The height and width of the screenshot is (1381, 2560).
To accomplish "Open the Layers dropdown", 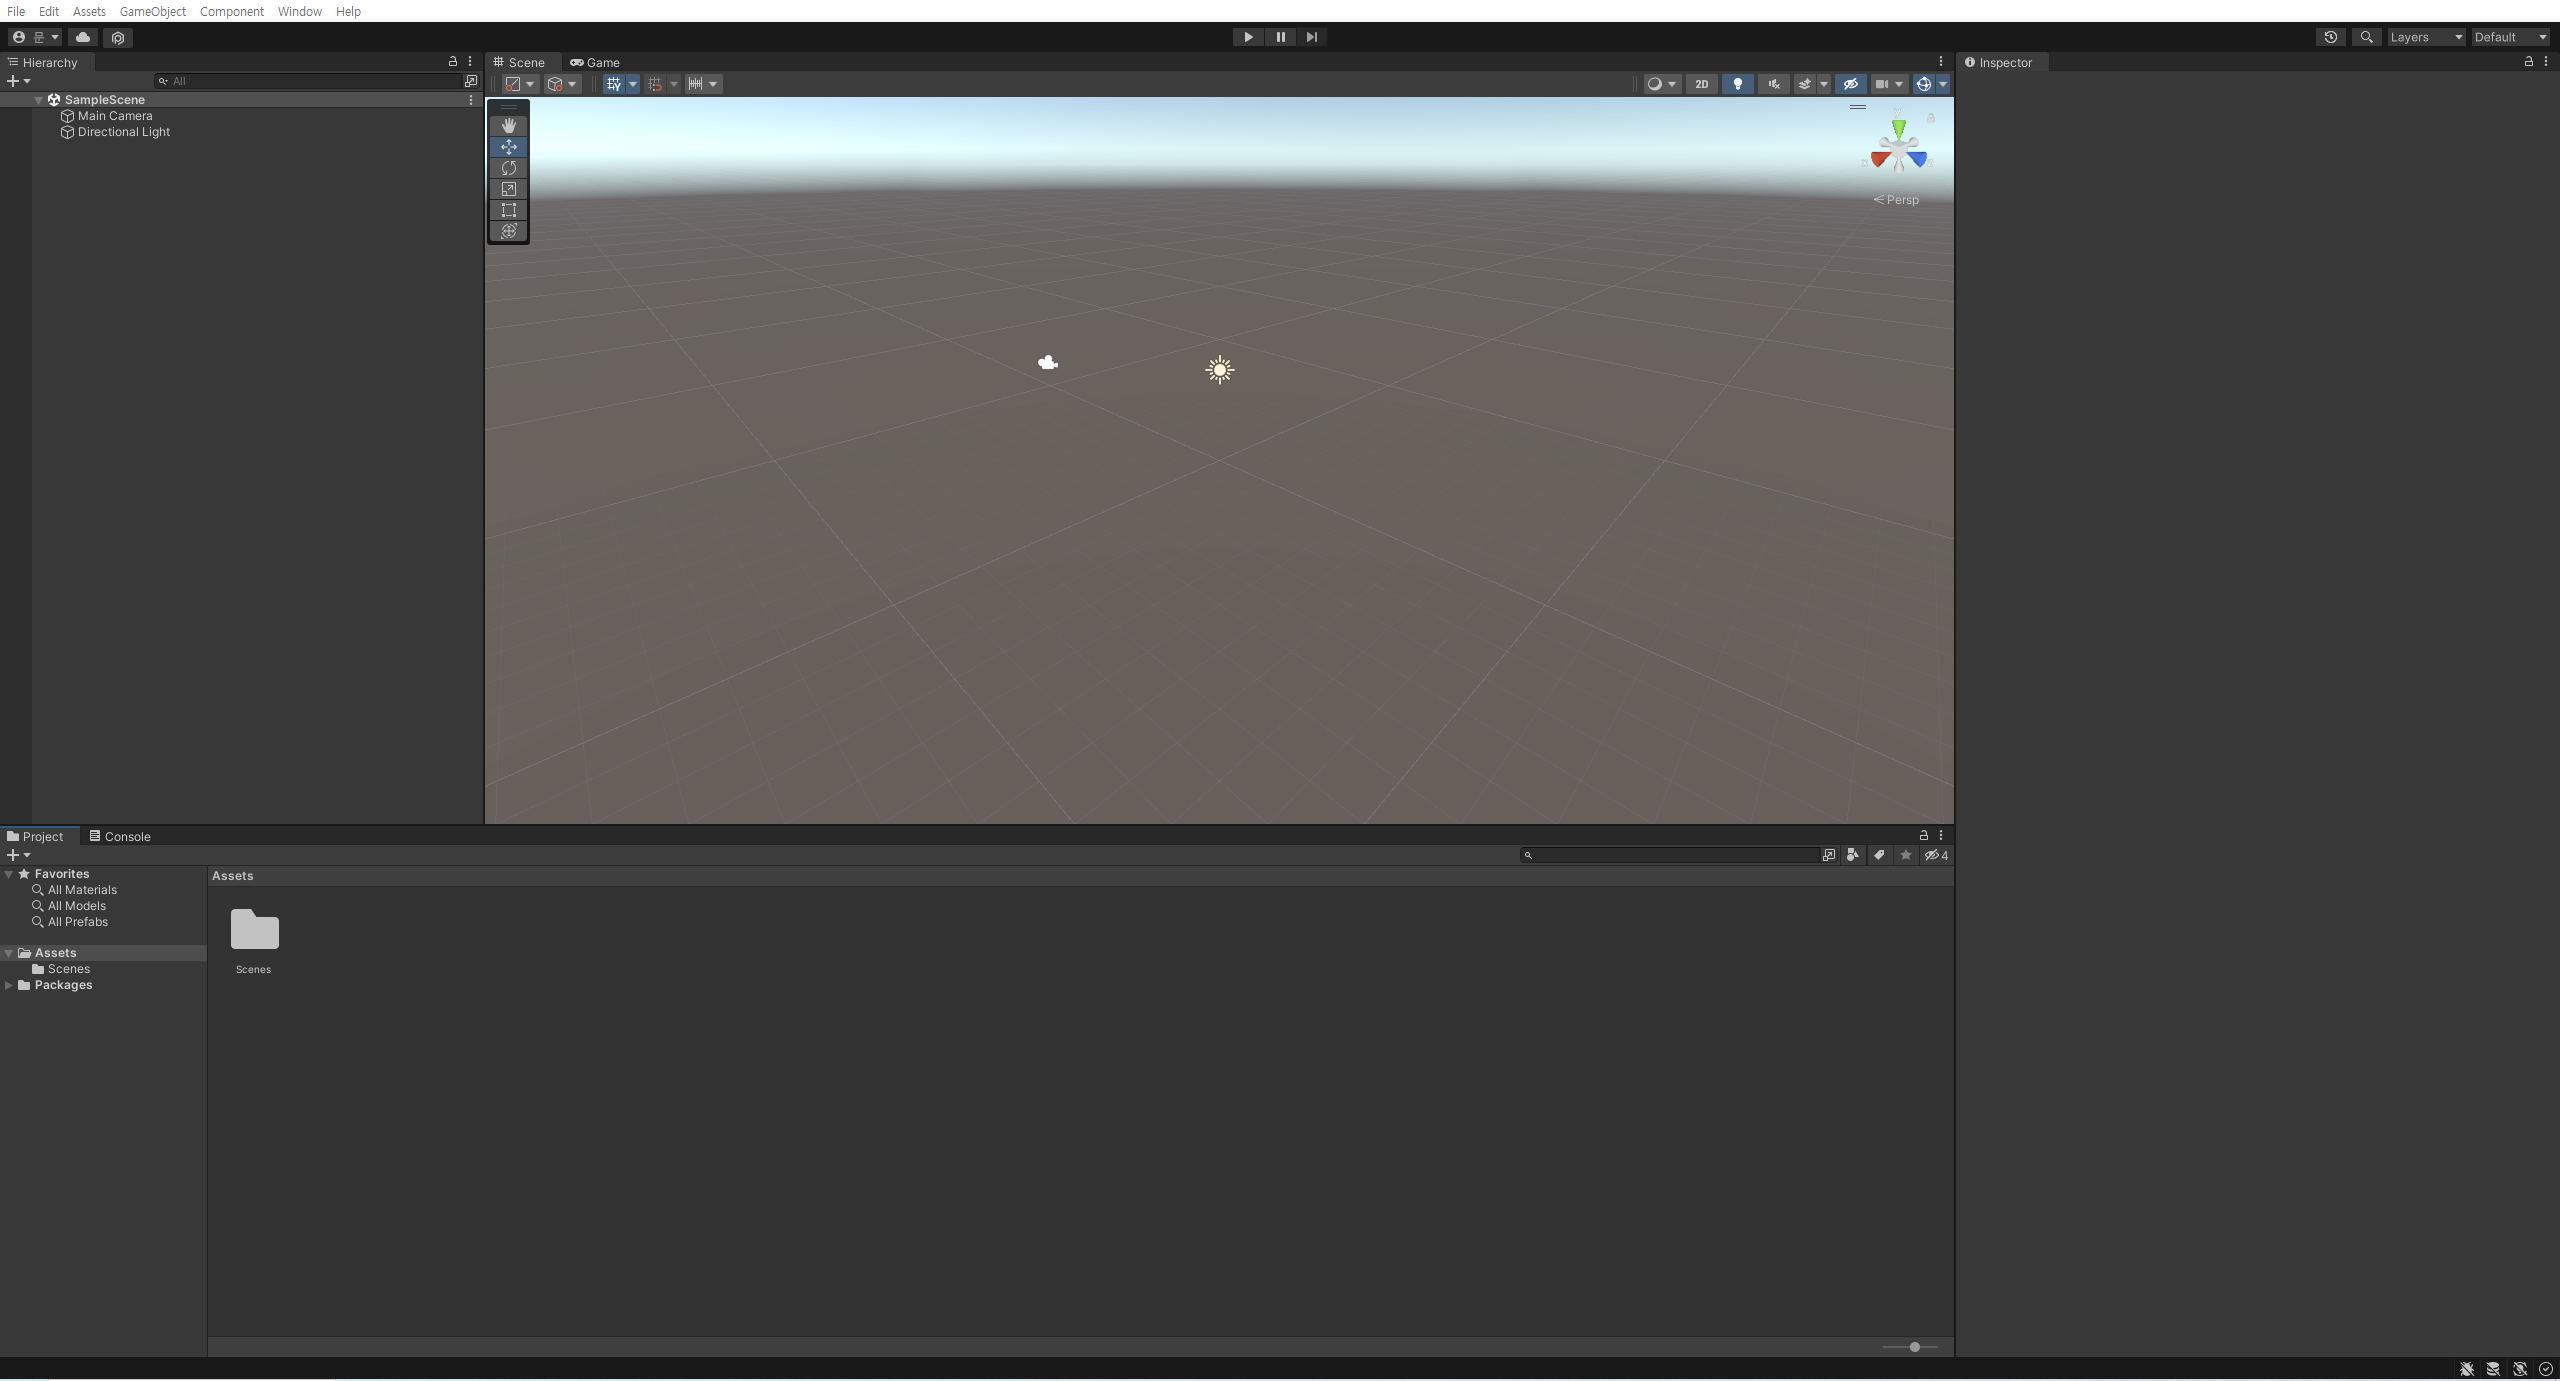I will [x=2425, y=37].
